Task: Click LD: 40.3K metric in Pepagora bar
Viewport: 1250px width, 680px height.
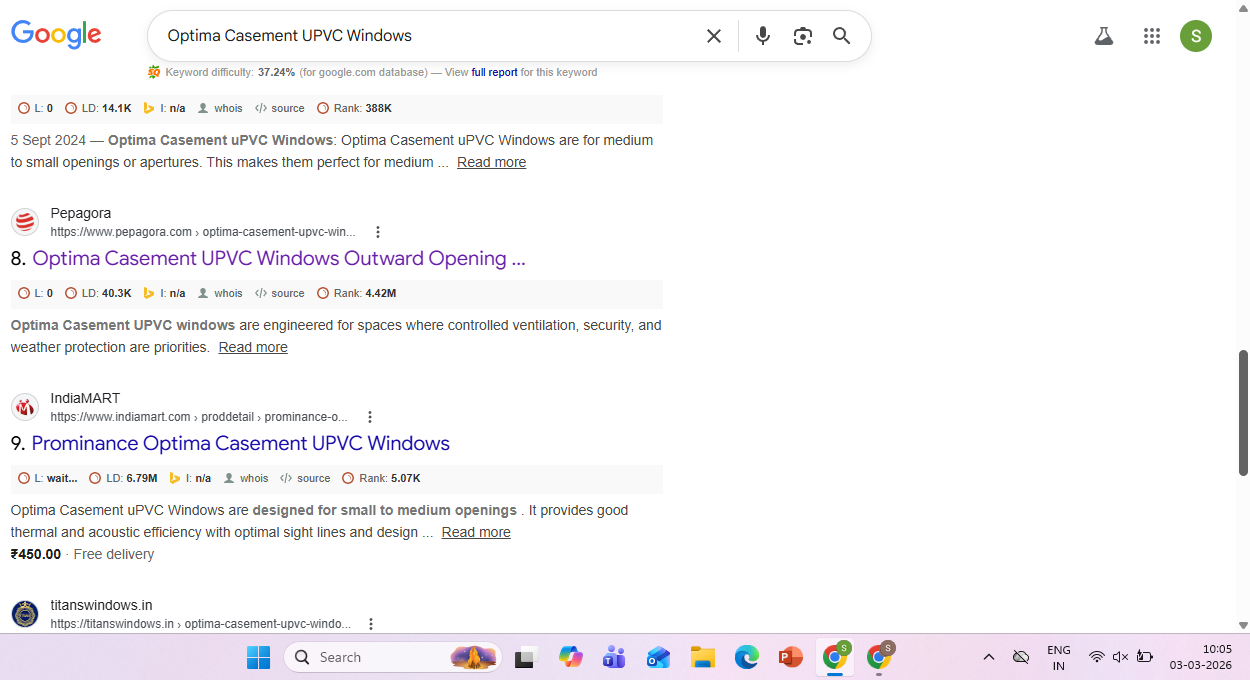Action: (x=98, y=293)
